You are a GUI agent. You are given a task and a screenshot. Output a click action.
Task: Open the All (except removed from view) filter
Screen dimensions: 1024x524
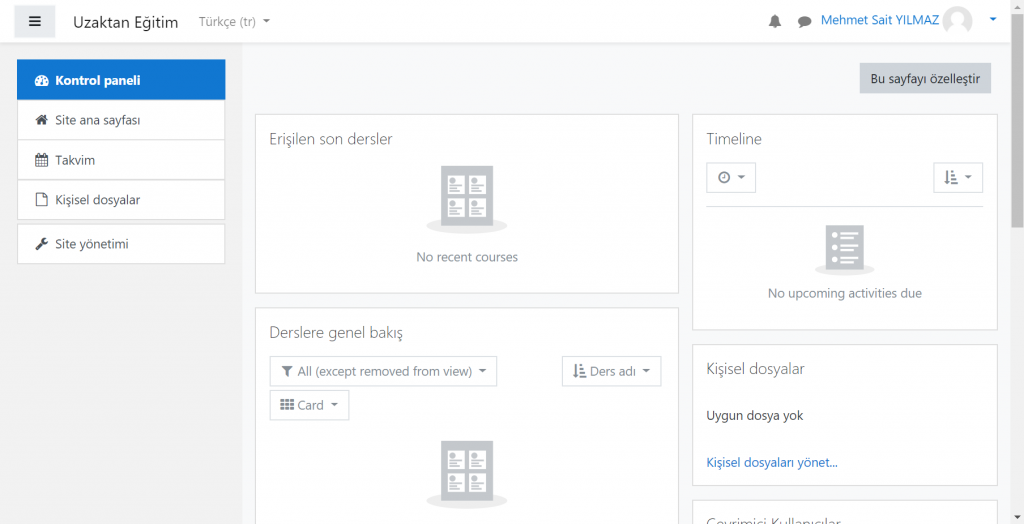pyautogui.click(x=383, y=371)
